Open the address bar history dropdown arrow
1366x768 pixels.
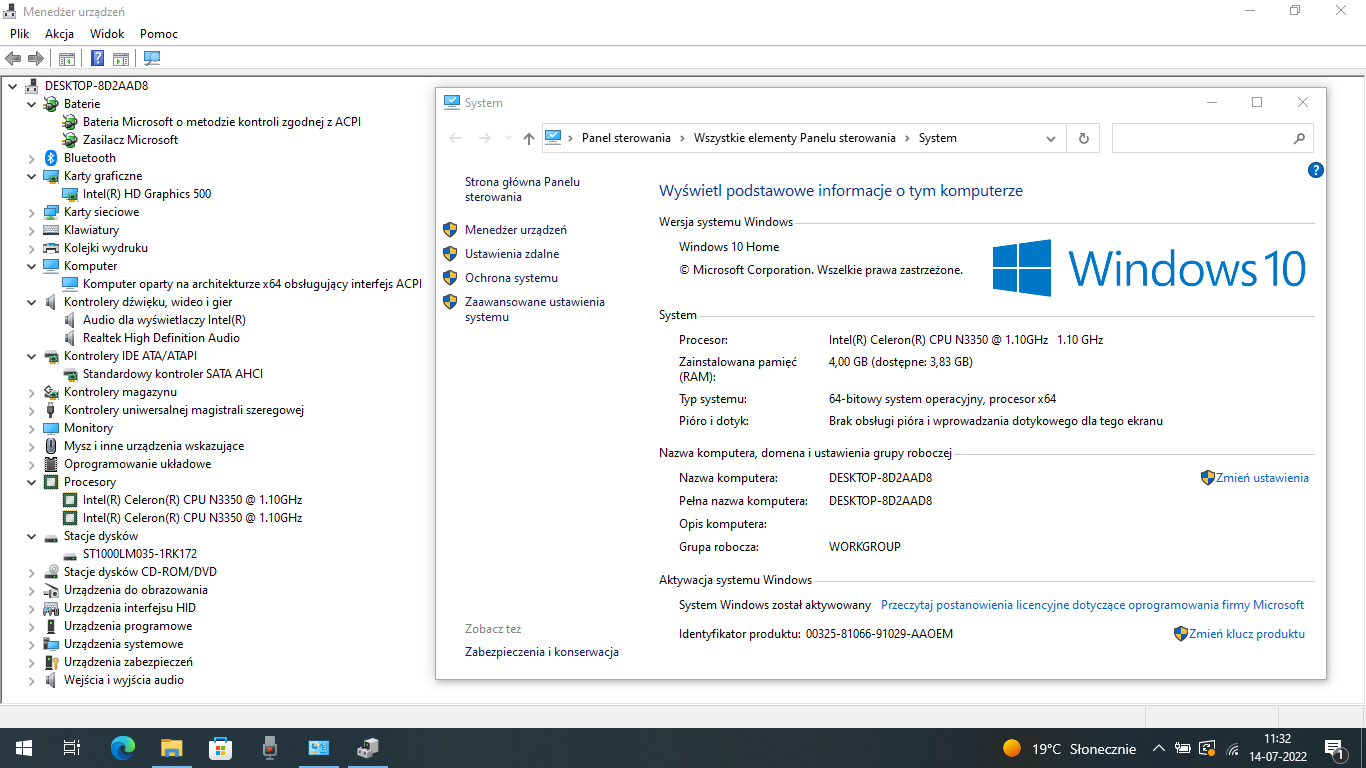pyautogui.click(x=1051, y=139)
